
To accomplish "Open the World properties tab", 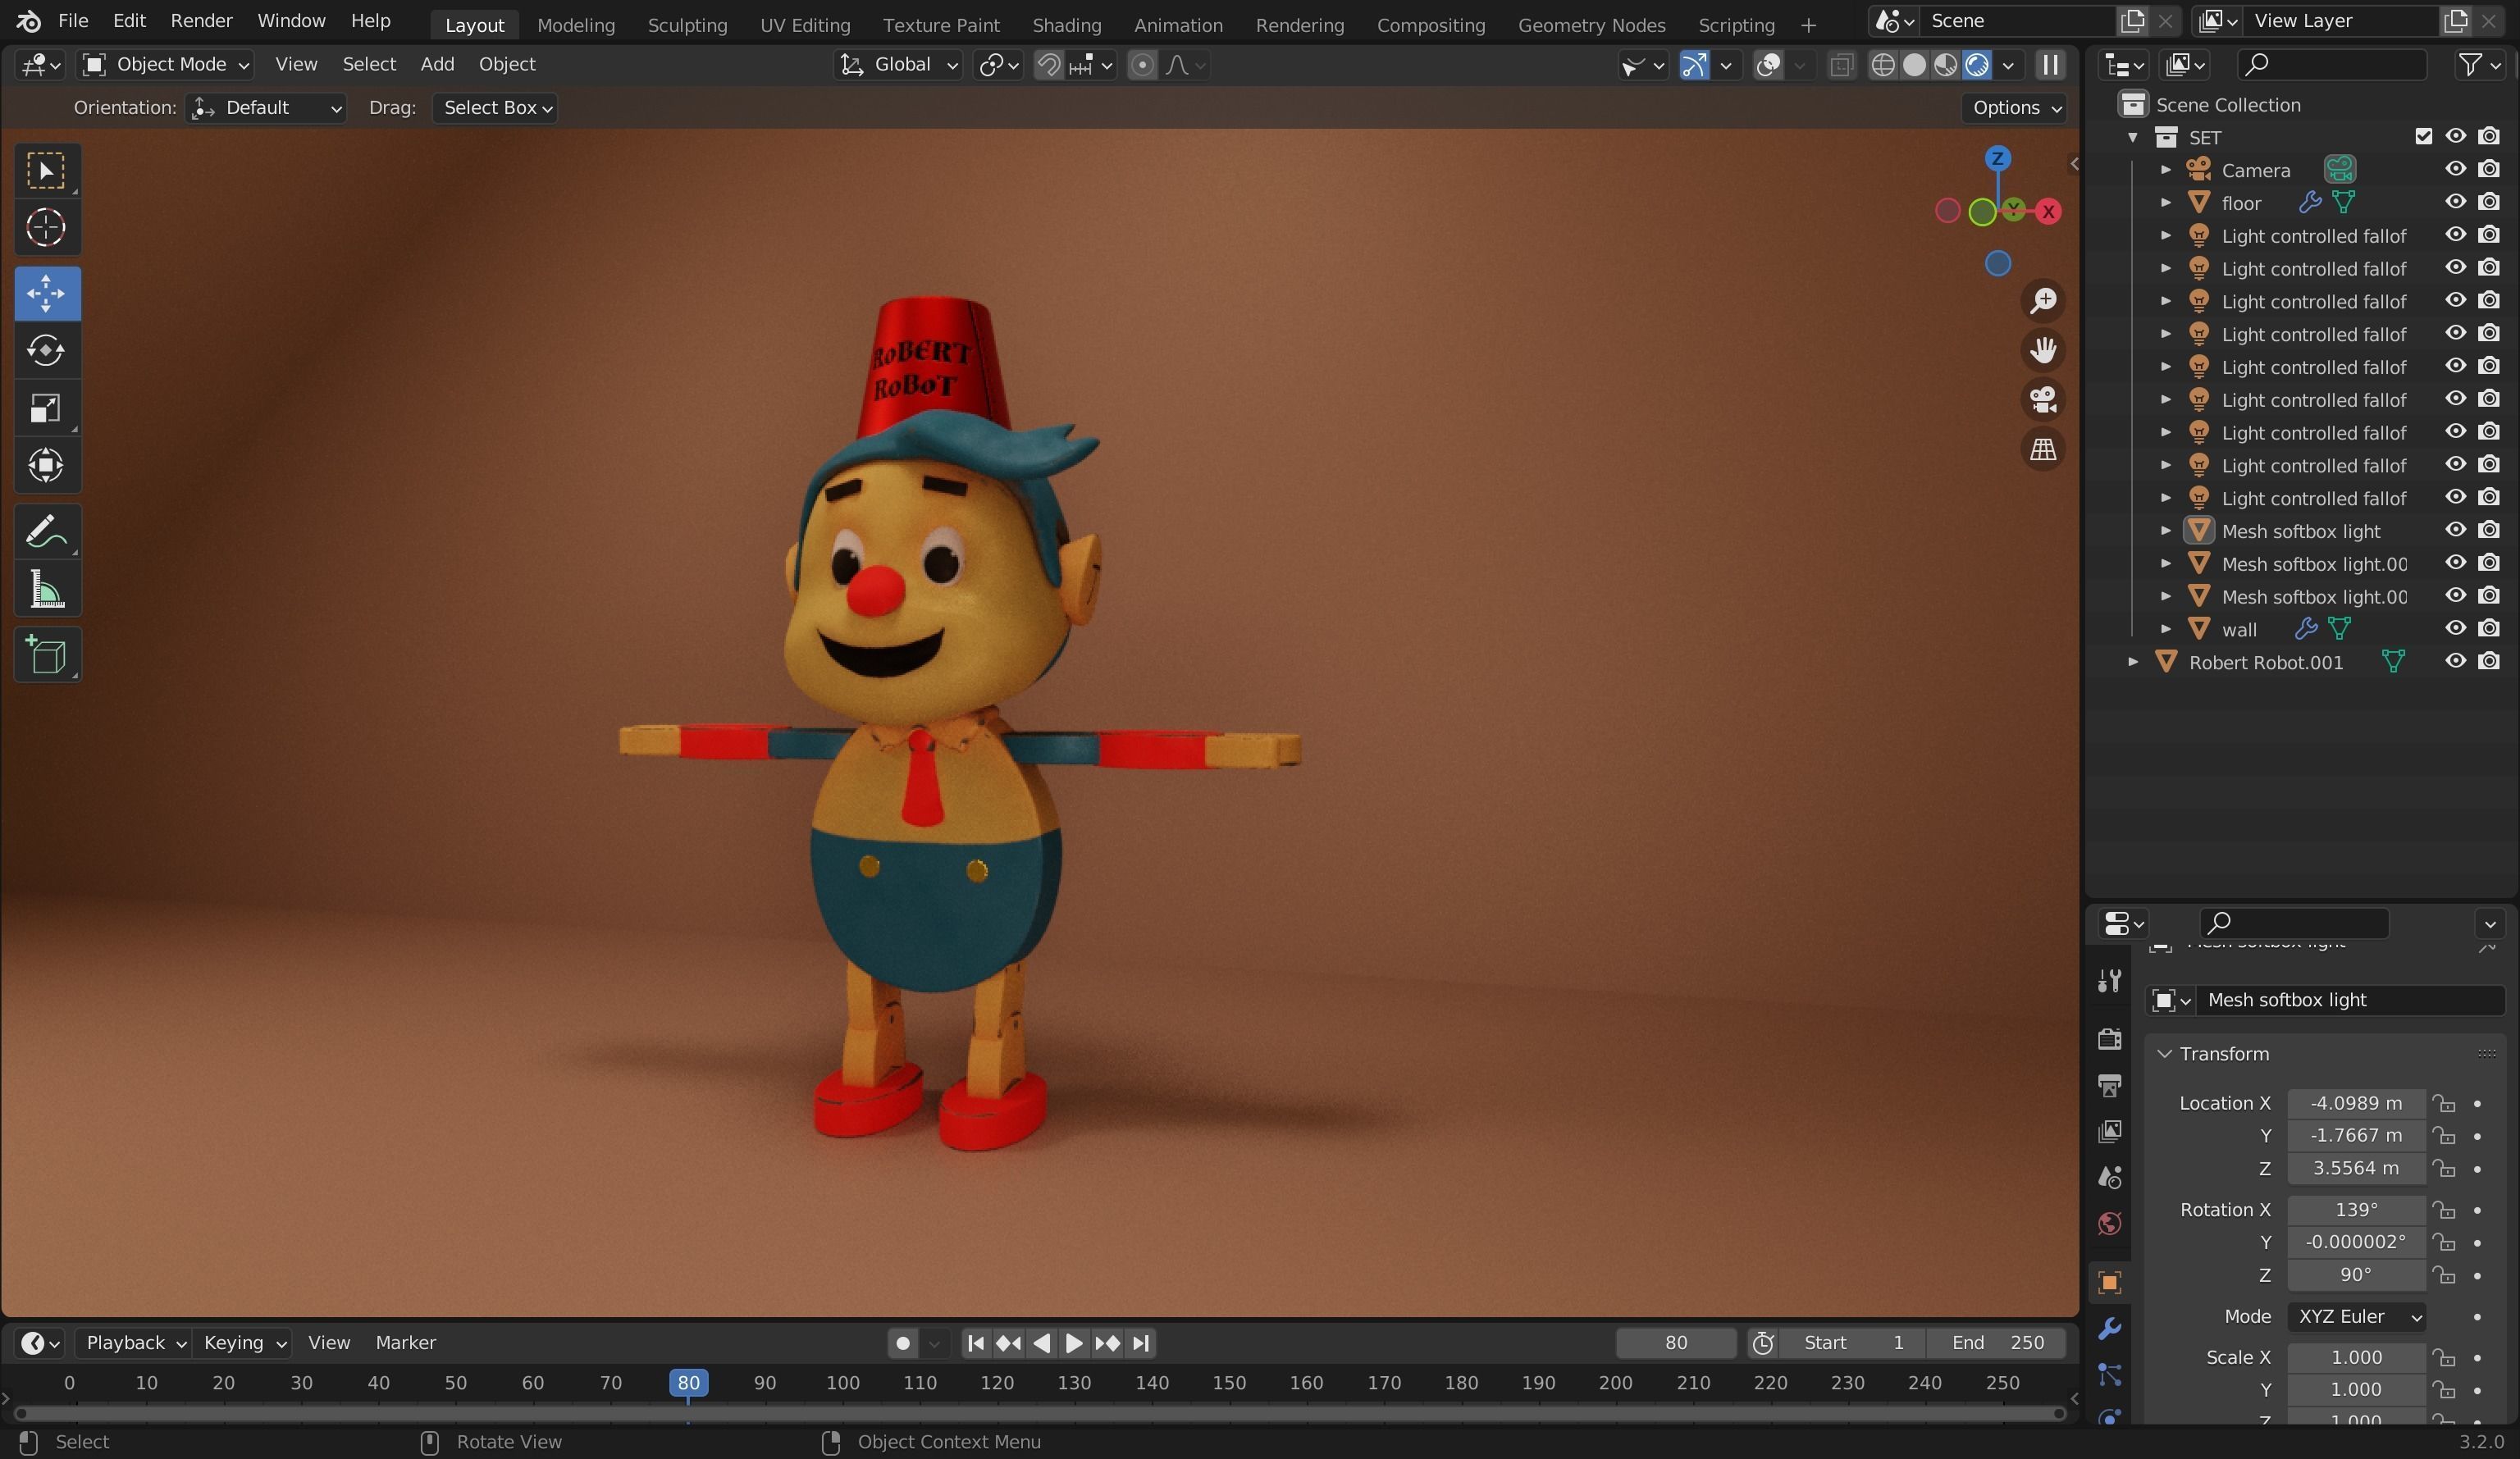I will pos(2109,1224).
